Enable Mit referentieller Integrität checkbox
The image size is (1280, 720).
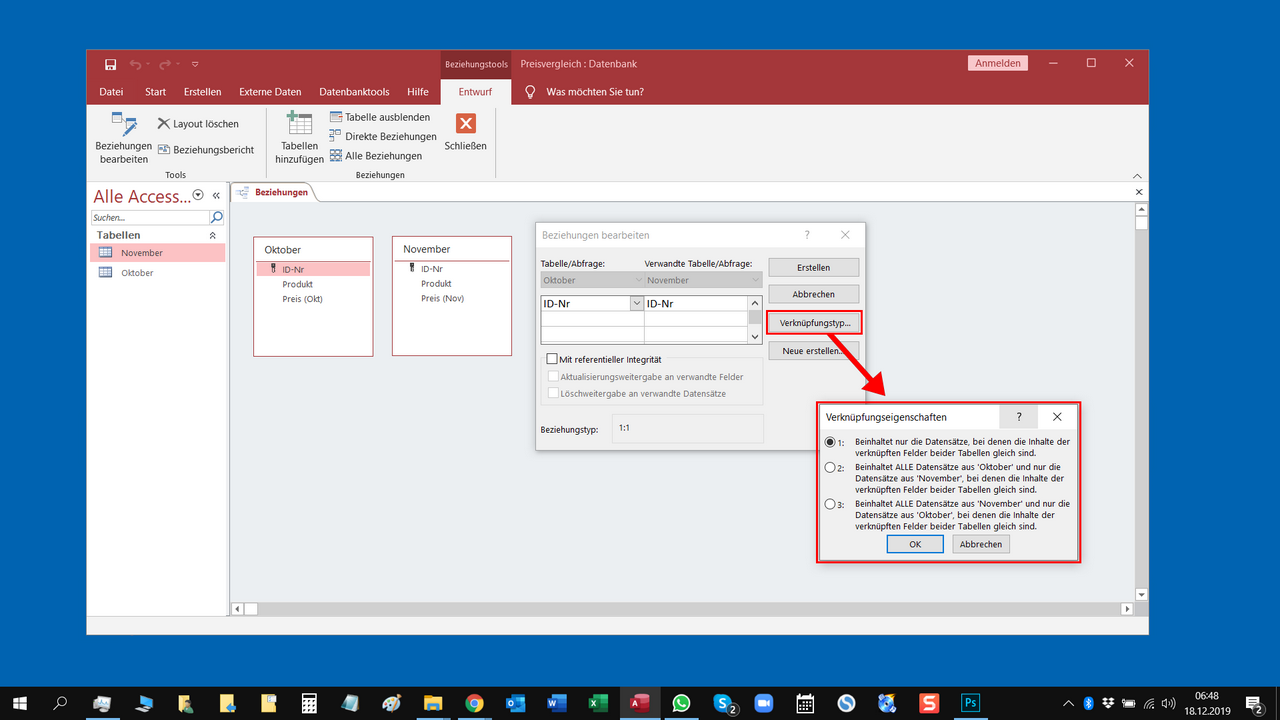[552, 359]
